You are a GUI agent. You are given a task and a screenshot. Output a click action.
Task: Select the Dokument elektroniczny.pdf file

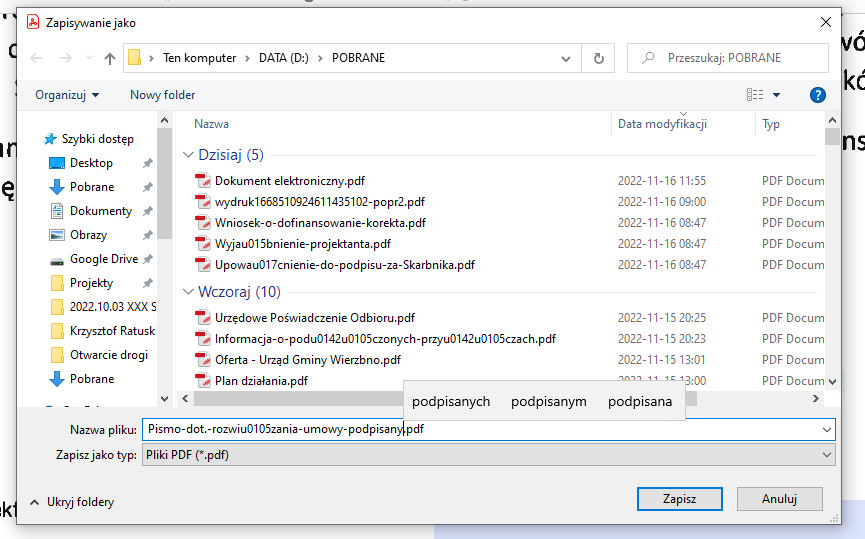289,181
